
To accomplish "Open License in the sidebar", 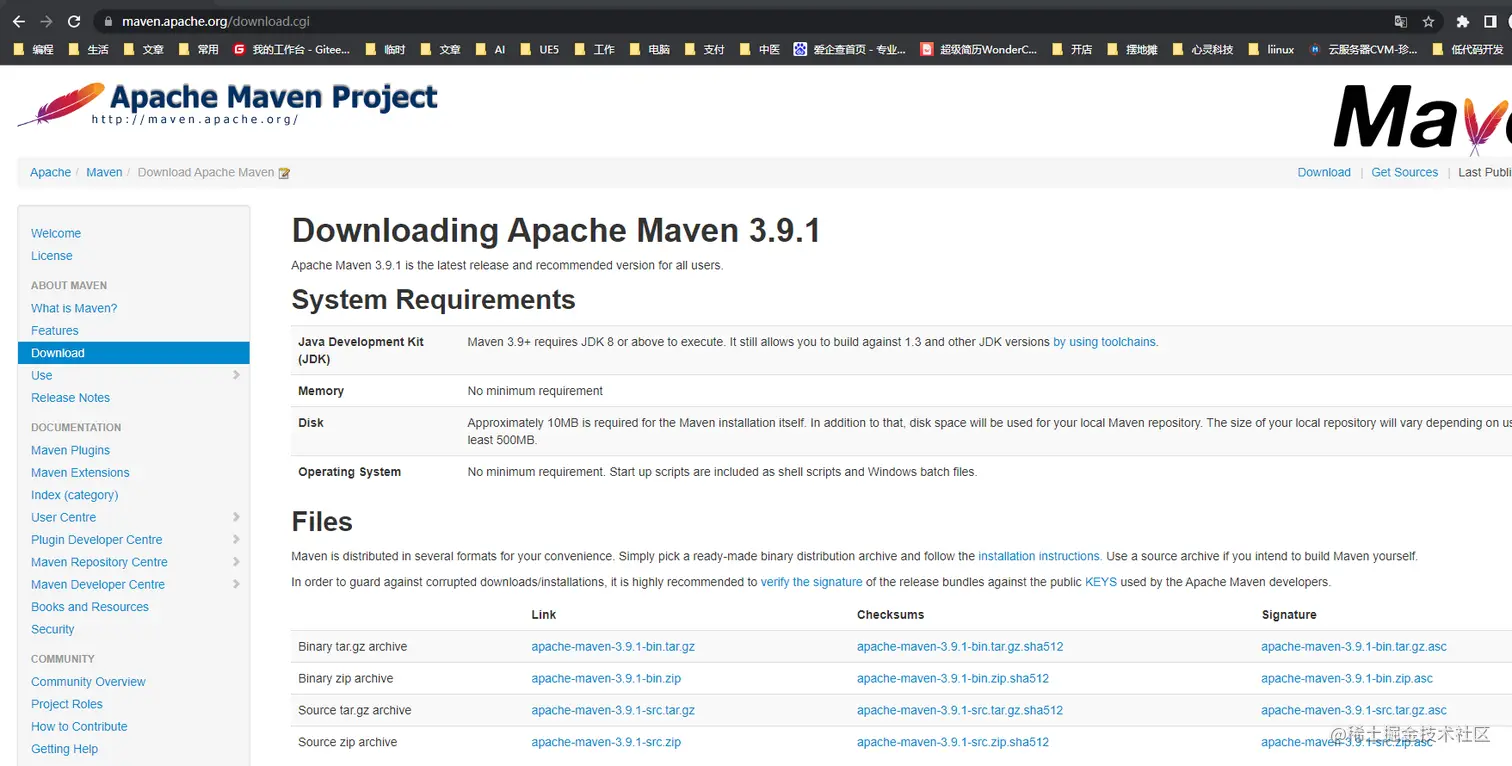I will tap(52, 256).
